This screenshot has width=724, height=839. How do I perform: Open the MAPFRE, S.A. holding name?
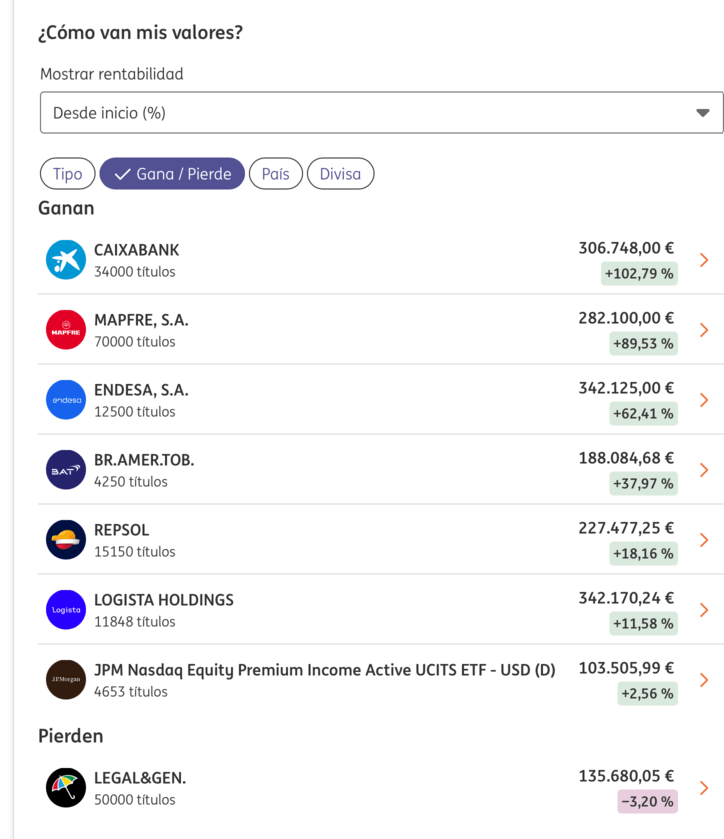[x=141, y=320]
